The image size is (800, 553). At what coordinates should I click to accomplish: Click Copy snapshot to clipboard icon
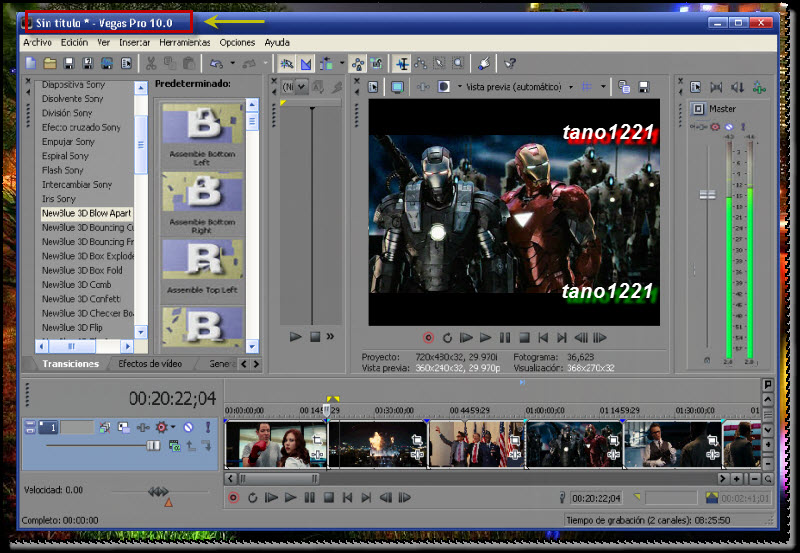click(624, 87)
